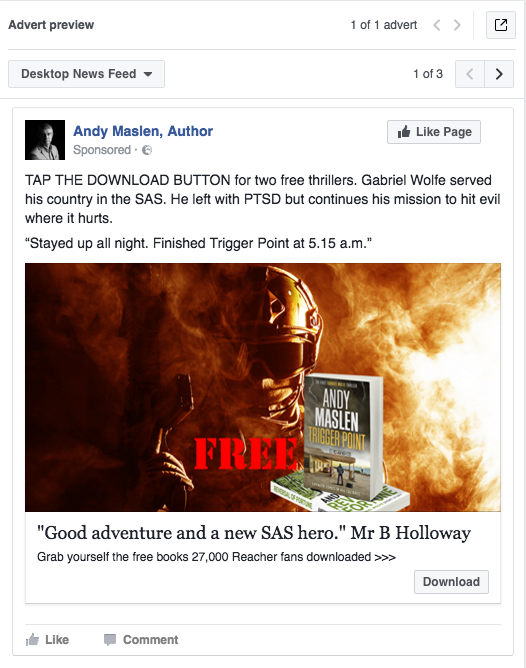Click the globe public audience icon

pos(147,150)
